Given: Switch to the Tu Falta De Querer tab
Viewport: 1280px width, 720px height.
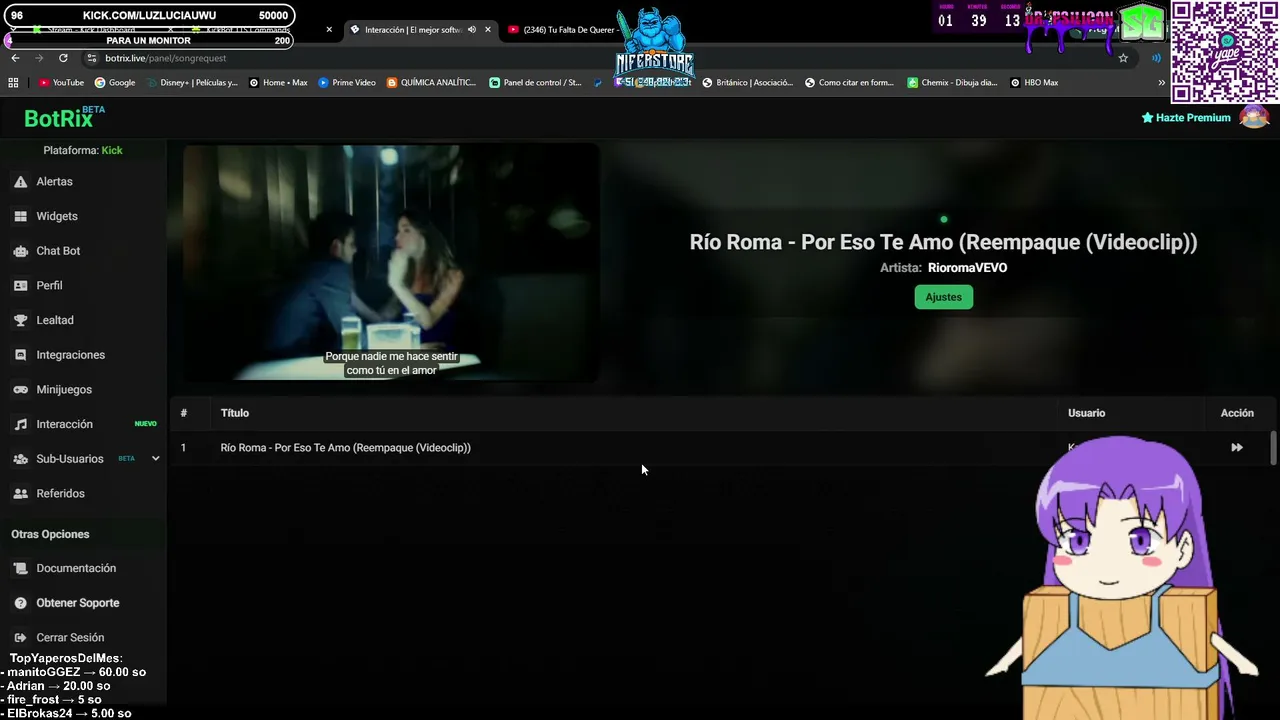Looking at the screenshot, I should (568, 30).
